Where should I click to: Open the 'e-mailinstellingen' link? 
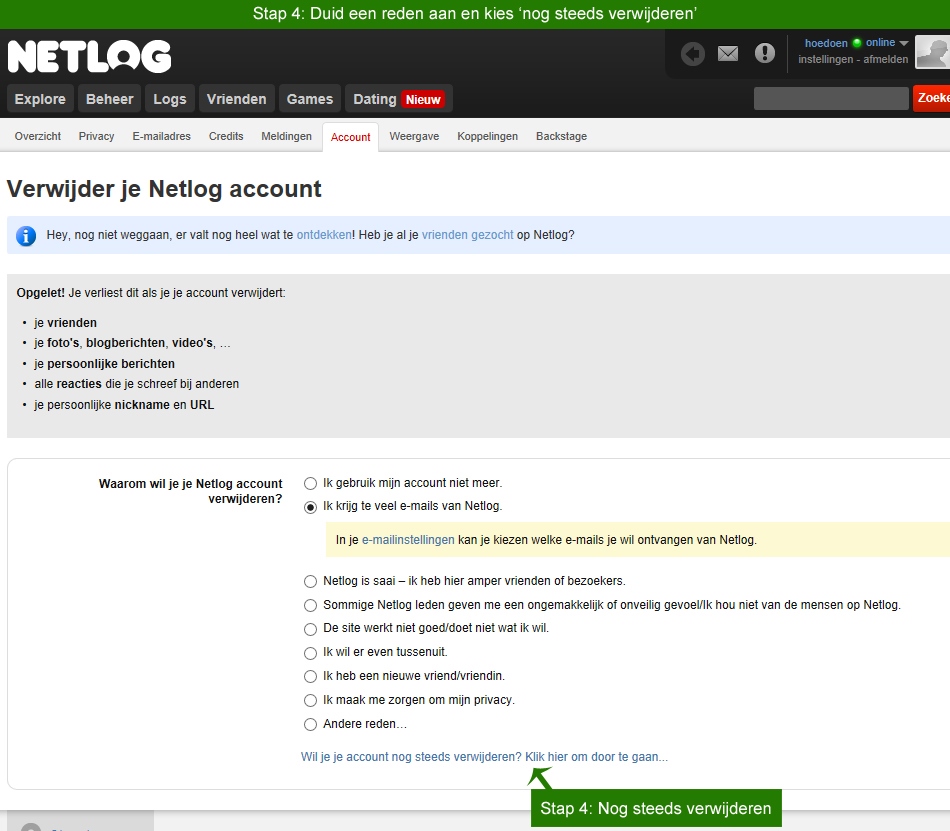[x=408, y=540]
